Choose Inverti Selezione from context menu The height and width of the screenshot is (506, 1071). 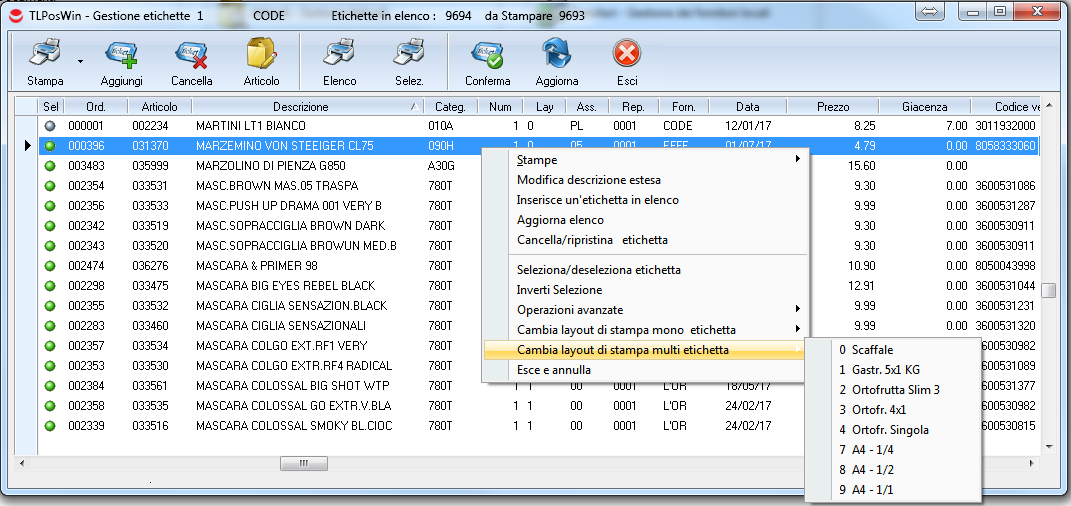click(x=559, y=290)
